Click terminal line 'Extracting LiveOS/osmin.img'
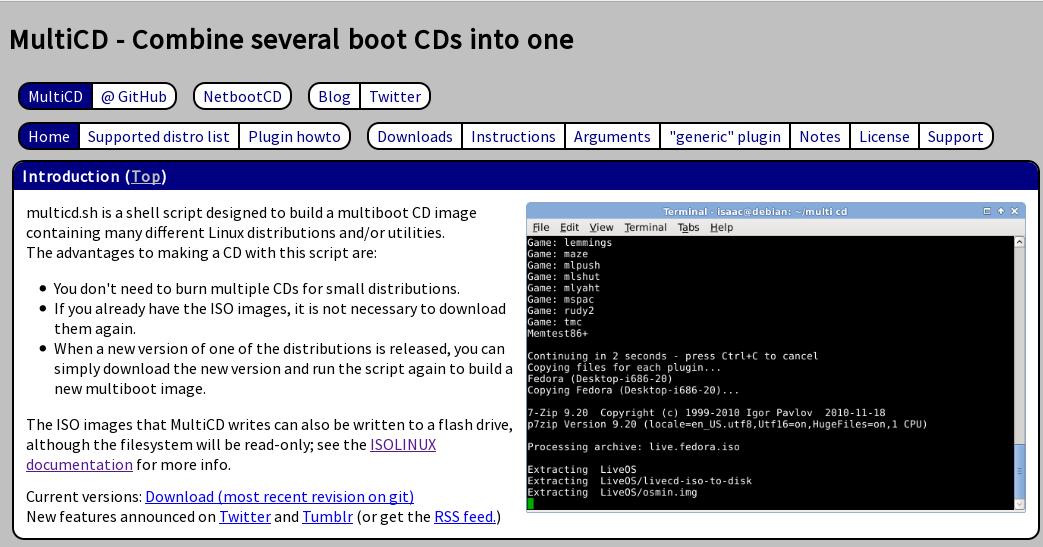1043x547 pixels. coord(612,492)
